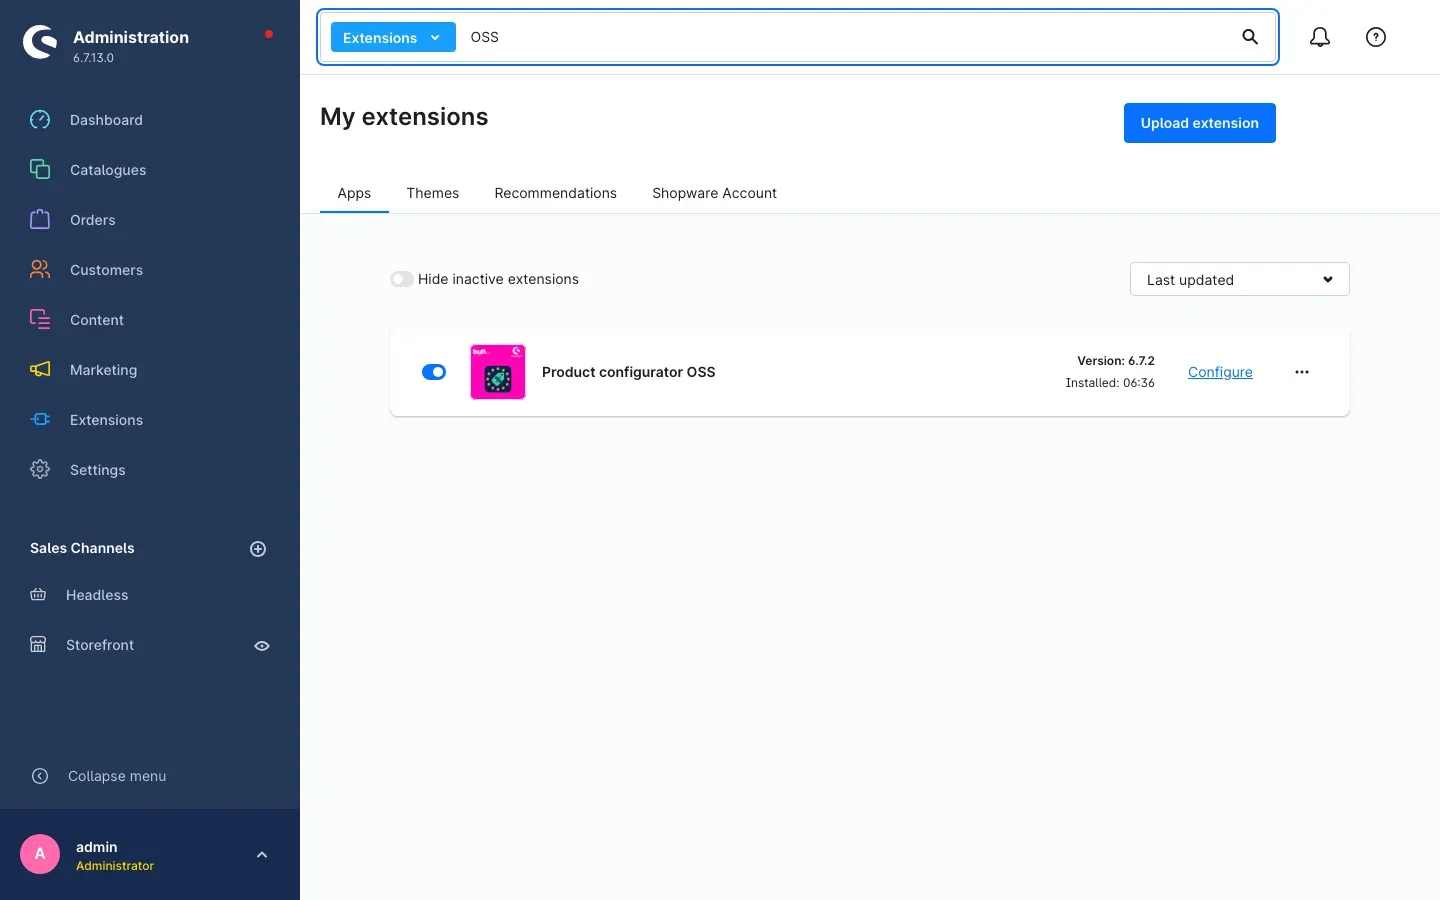The width and height of the screenshot is (1440, 900).
Task: View Storefront via the eye icon
Action: point(262,646)
